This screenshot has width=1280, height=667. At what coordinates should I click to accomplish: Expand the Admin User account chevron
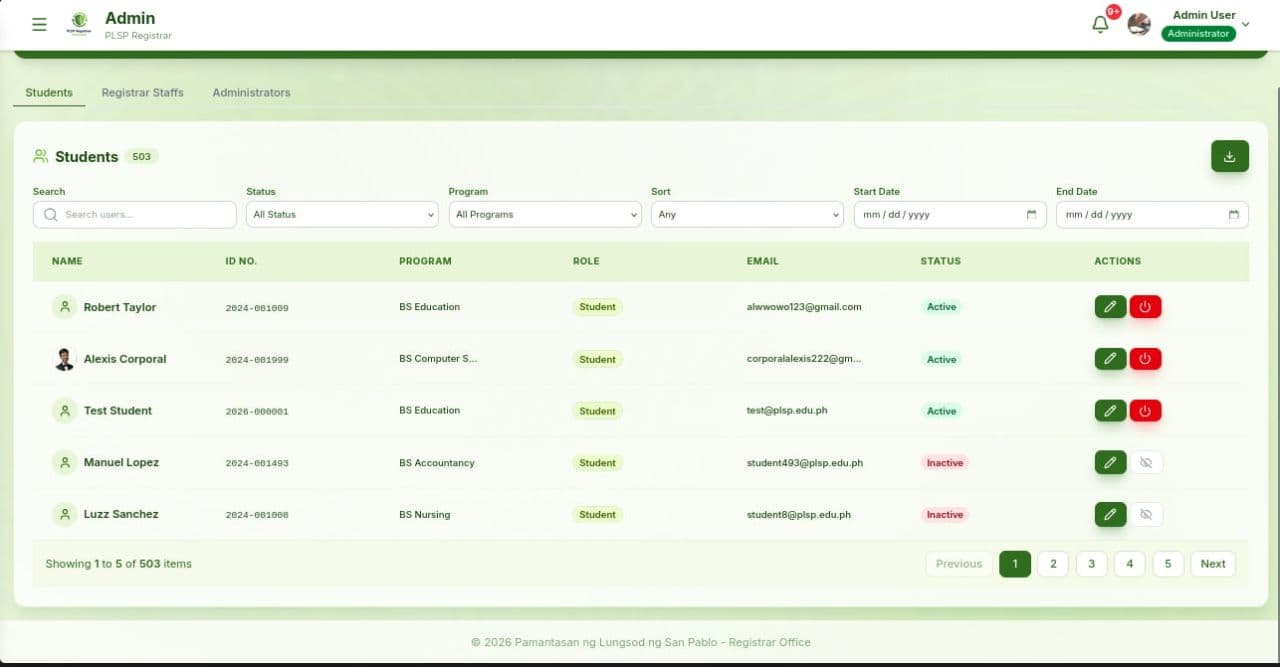[1245, 24]
